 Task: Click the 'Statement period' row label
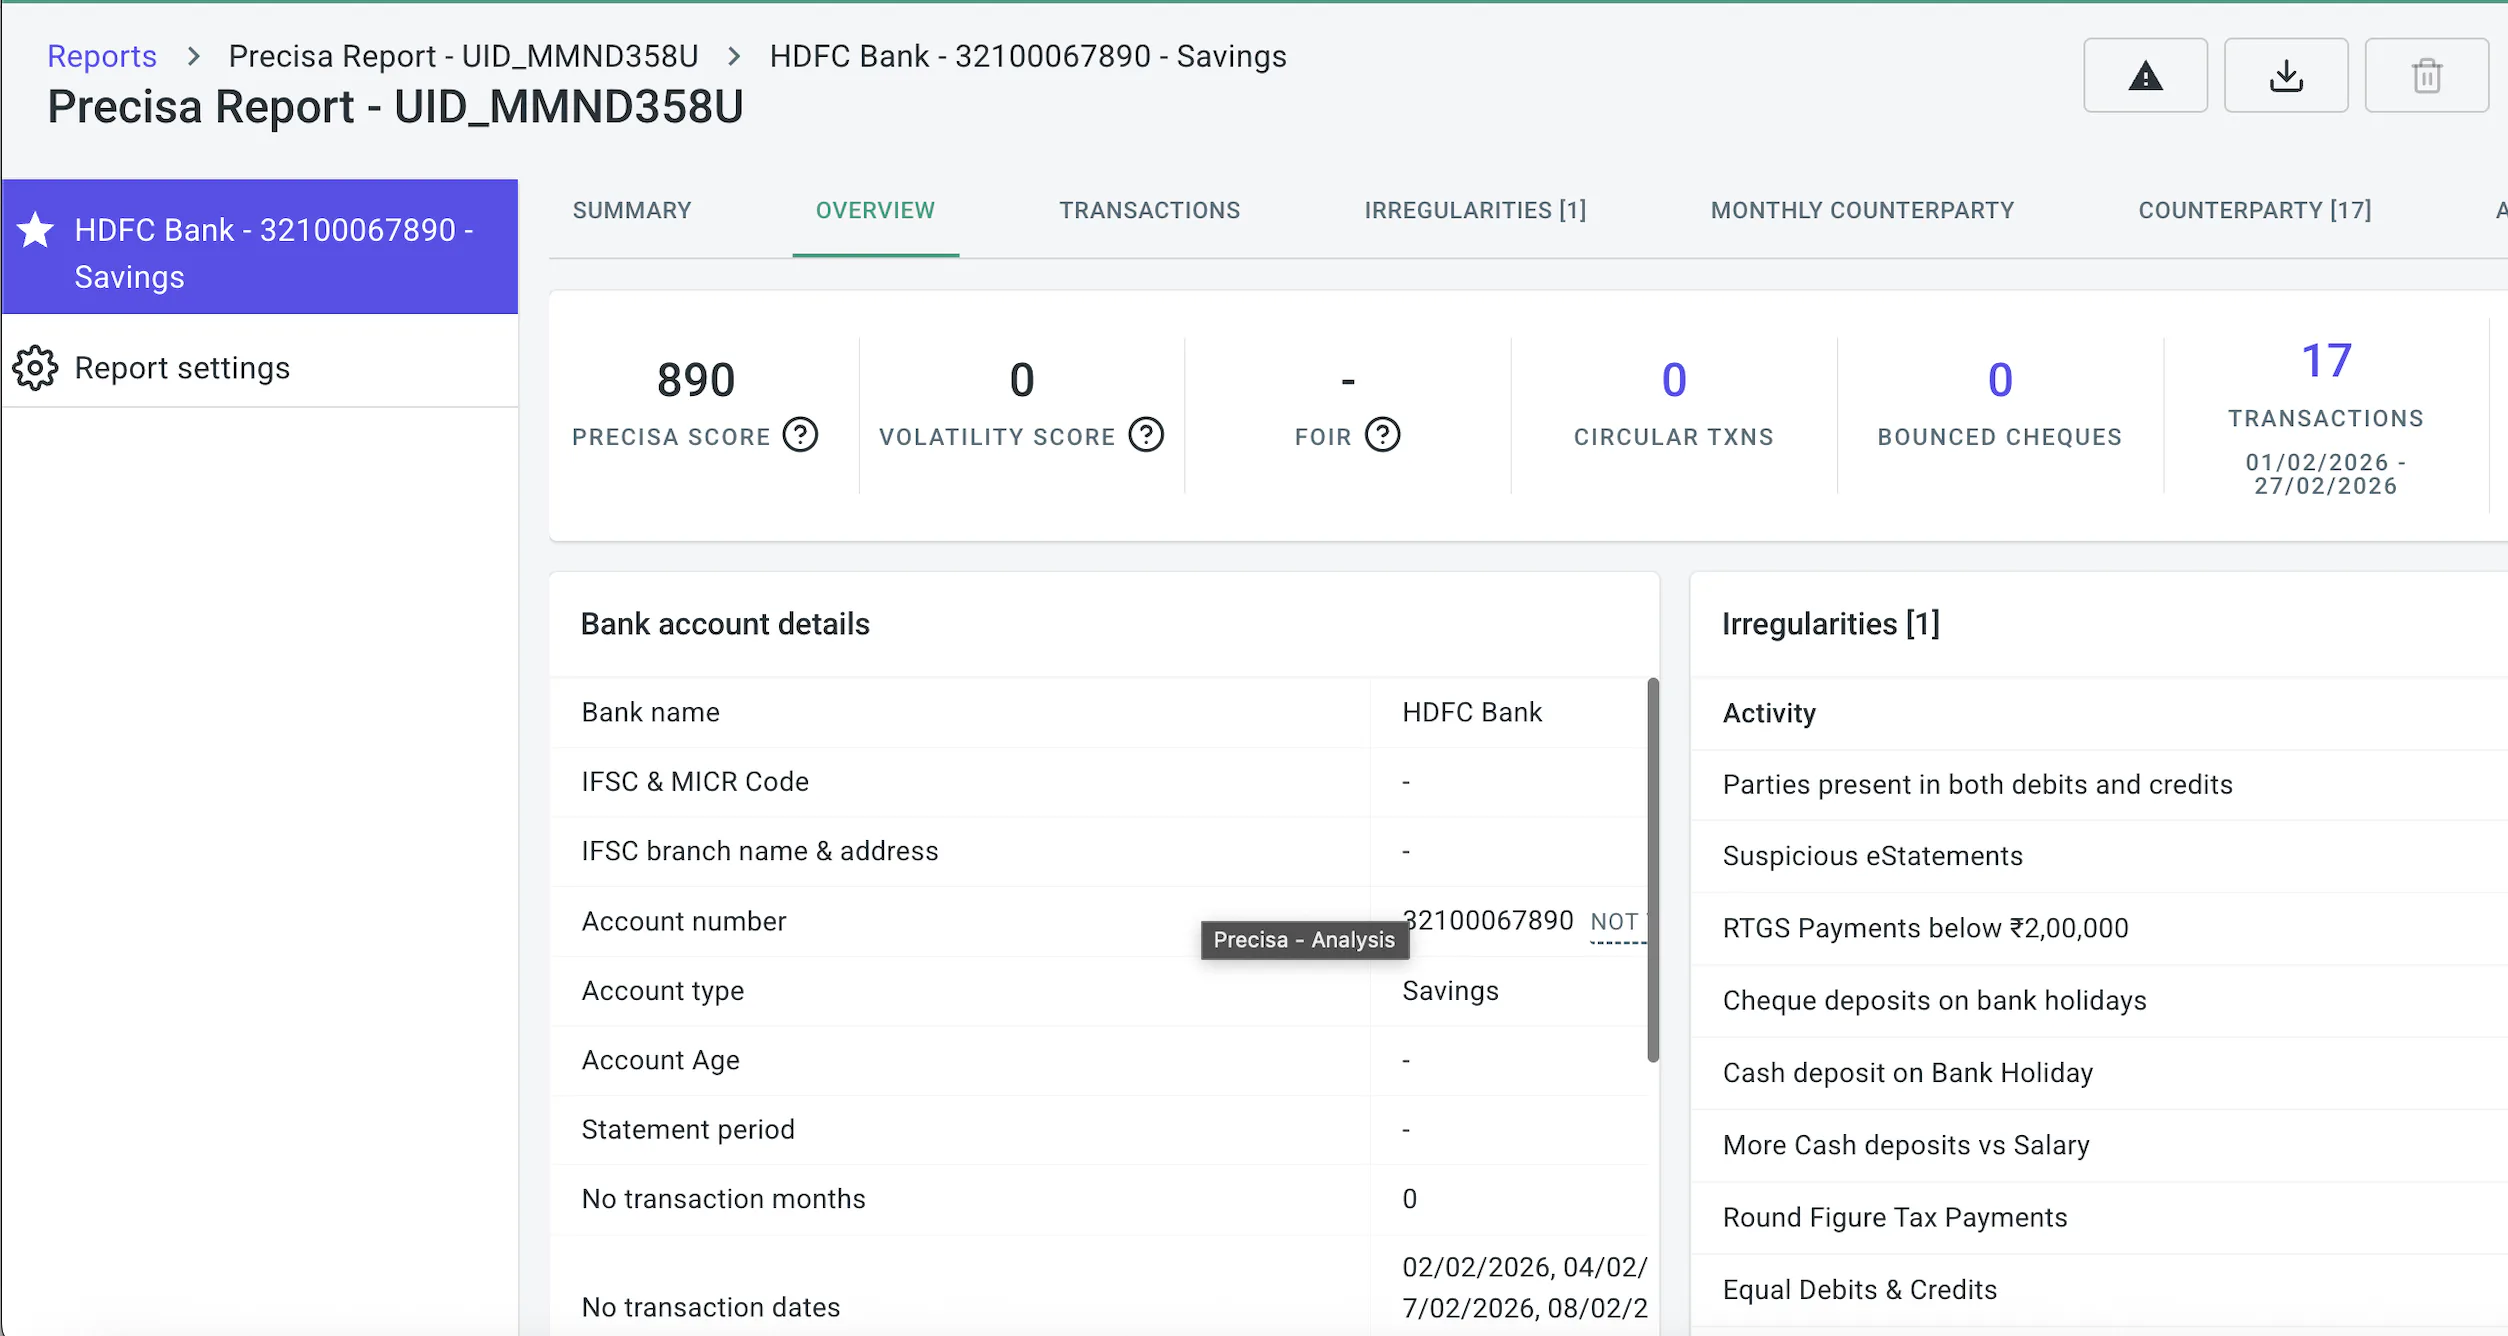(x=688, y=1130)
